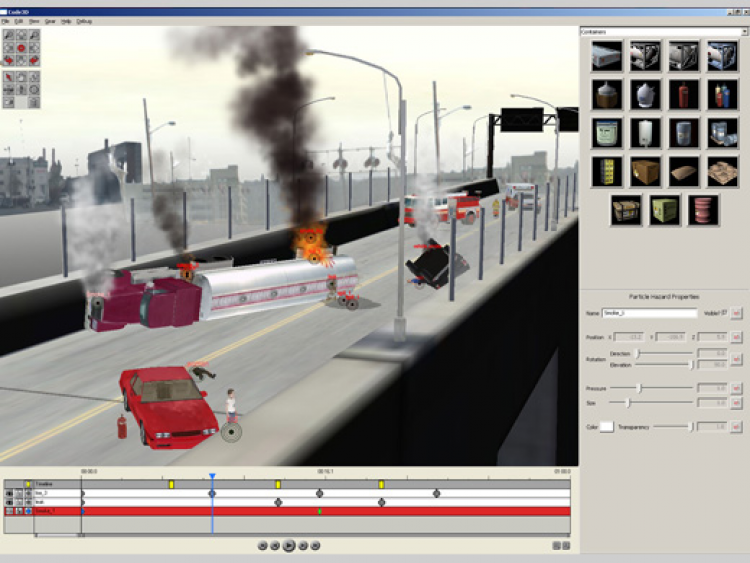Click the step-back playback button
Viewport: 750px width, 563px height.
[x=275, y=545]
